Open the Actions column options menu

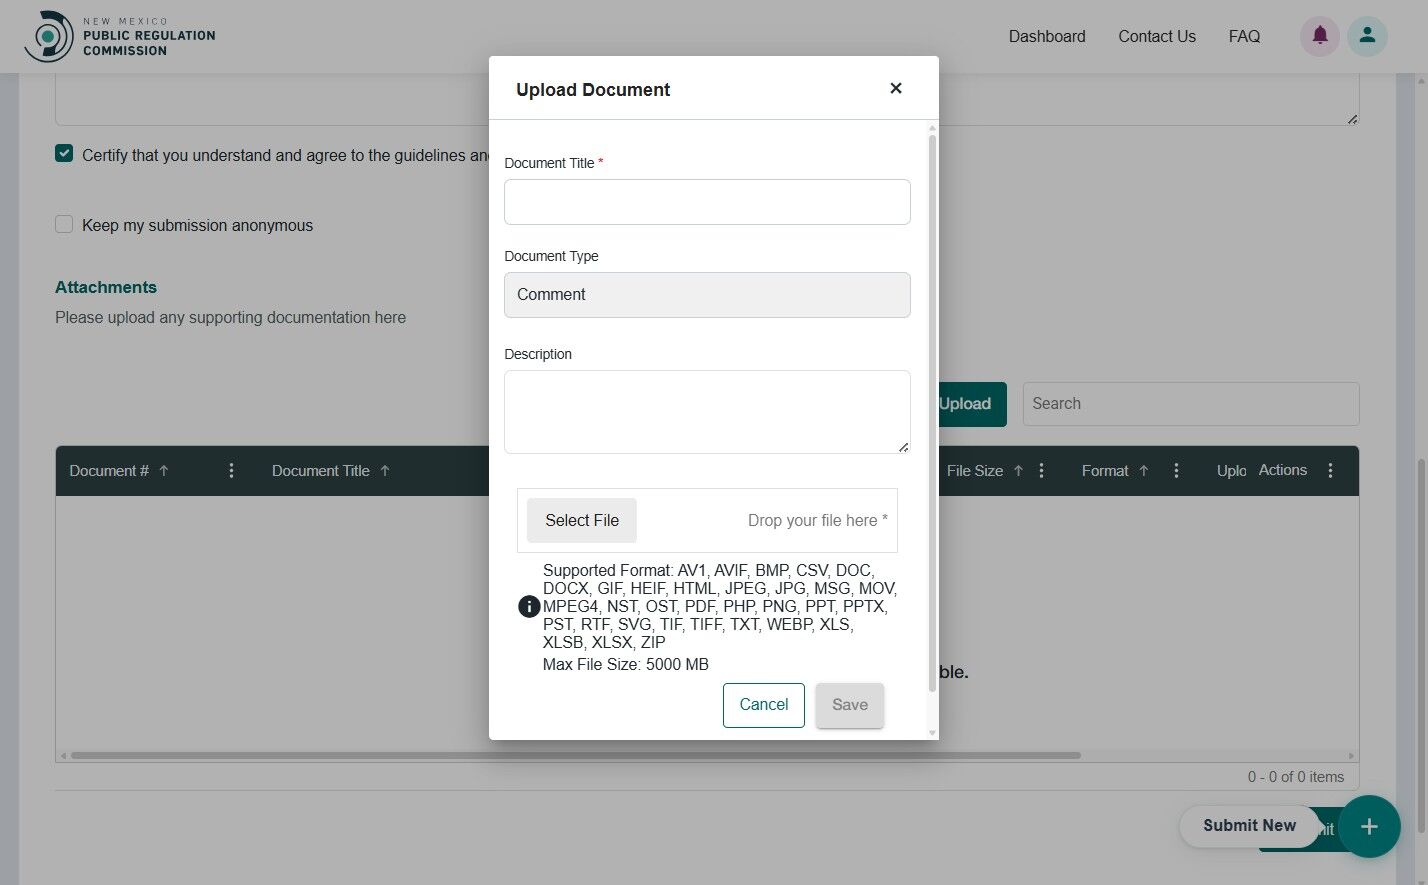(1330, 470)
